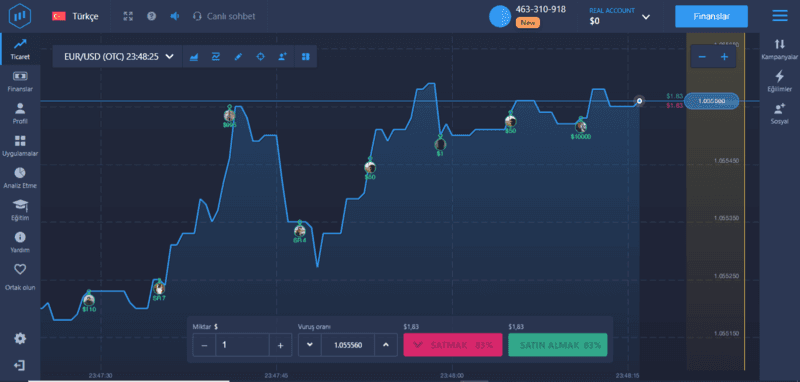Click the current price label 1.055560
800x382 pixels.
pyautogui.click(x=712, y=101)
